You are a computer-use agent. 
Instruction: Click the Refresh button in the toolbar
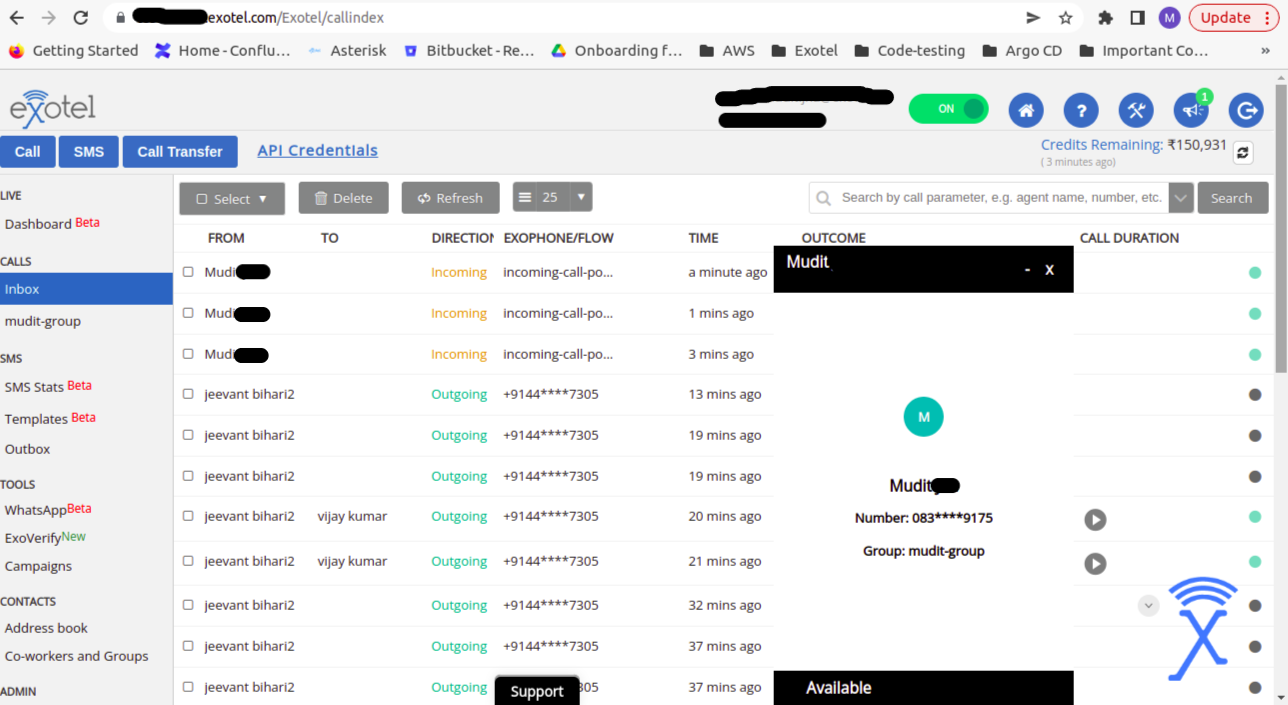pos(450,198)
